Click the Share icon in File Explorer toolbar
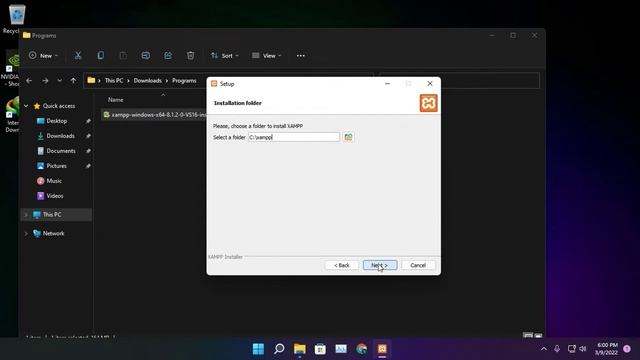This screenshot has width=640, height=360. point(168,56)
